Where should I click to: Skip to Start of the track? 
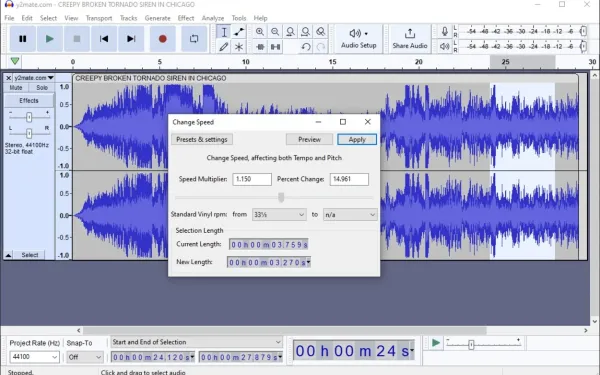pos(104,39)
